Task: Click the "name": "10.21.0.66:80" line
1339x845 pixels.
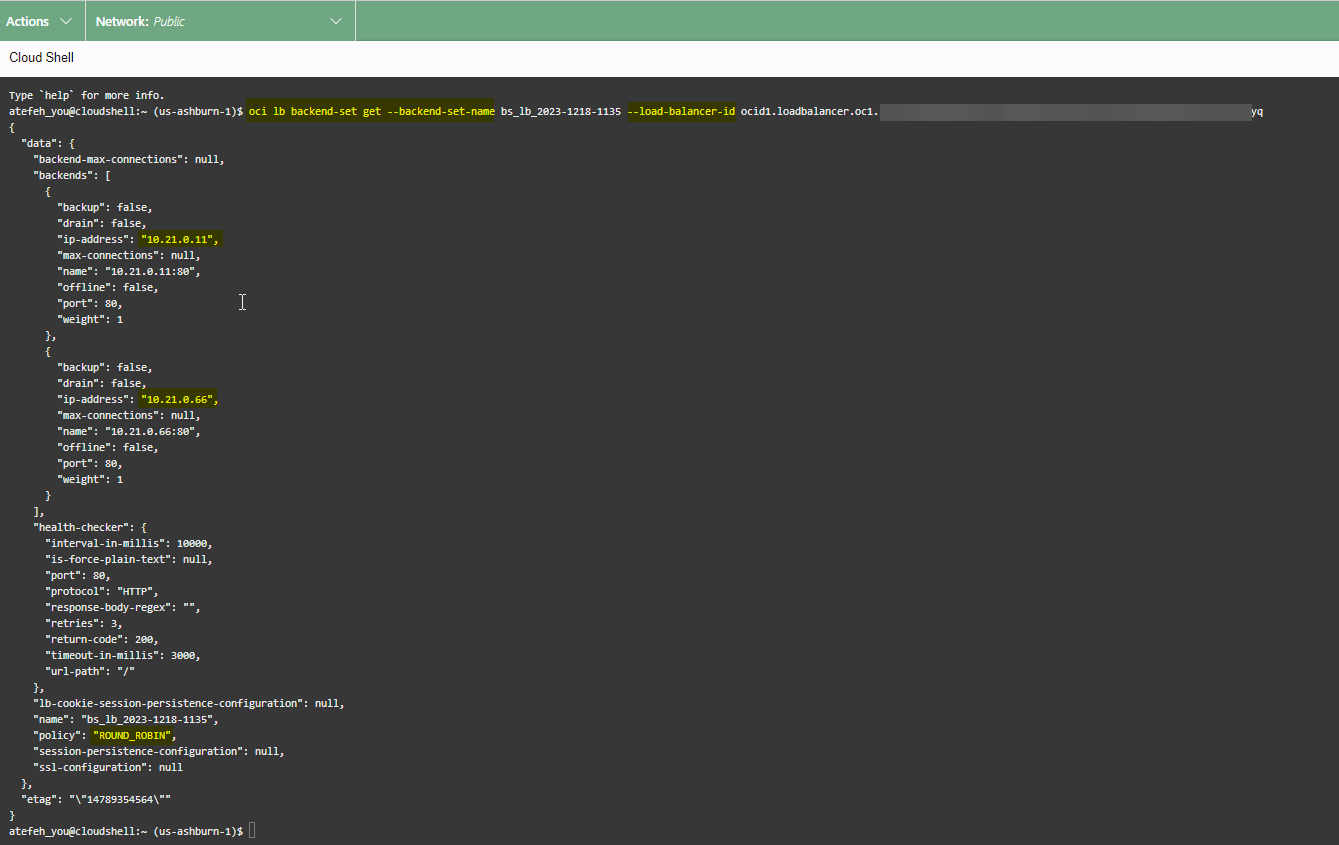Action: 128,431
